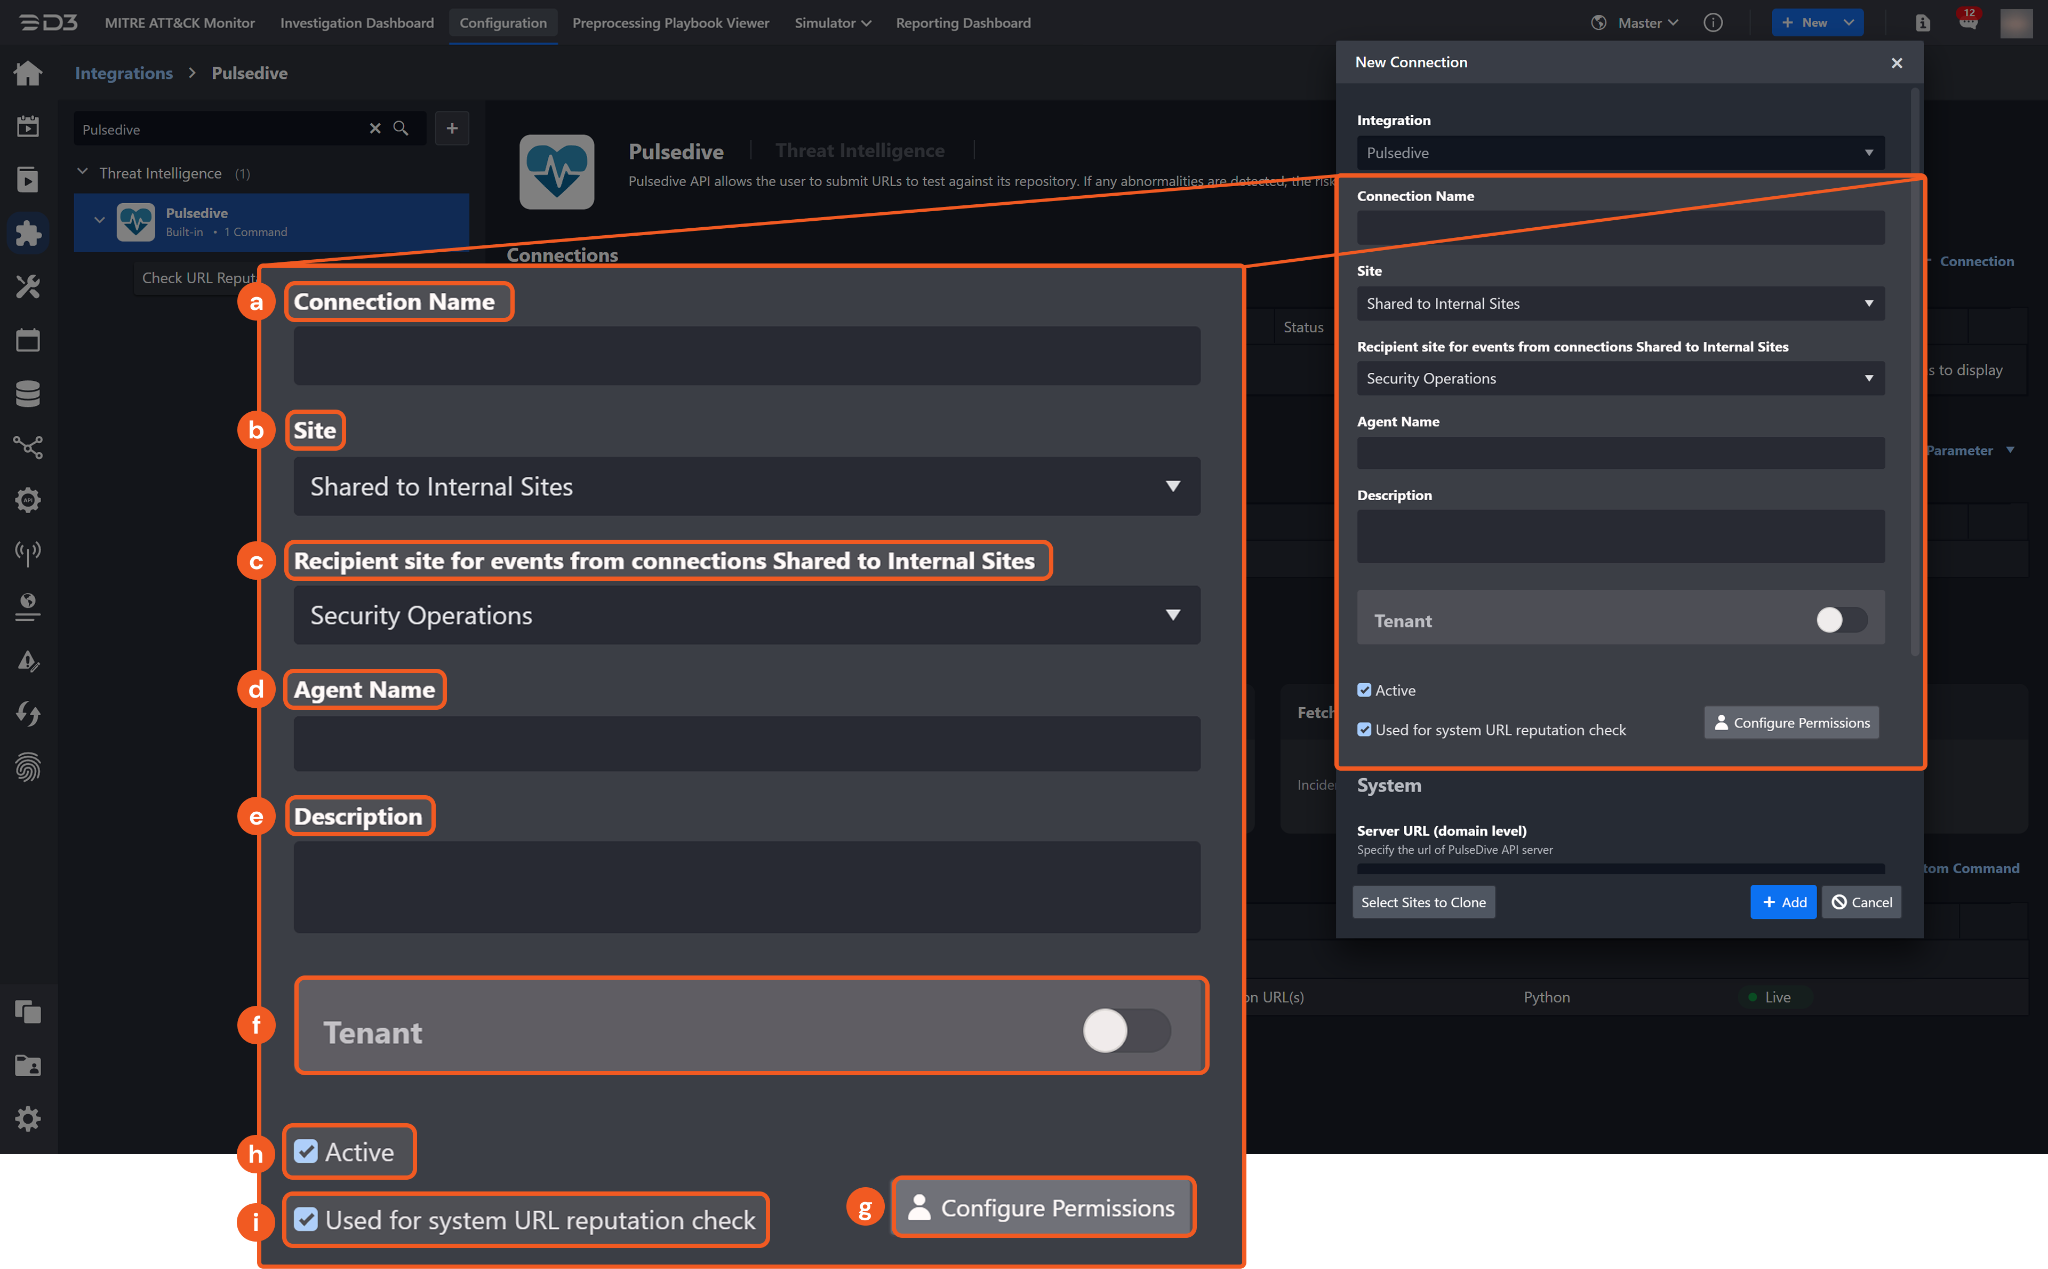Click the Connection Name input field
The height and width of the screenshot is (1269, 2048).
(x=1620, y=228)
